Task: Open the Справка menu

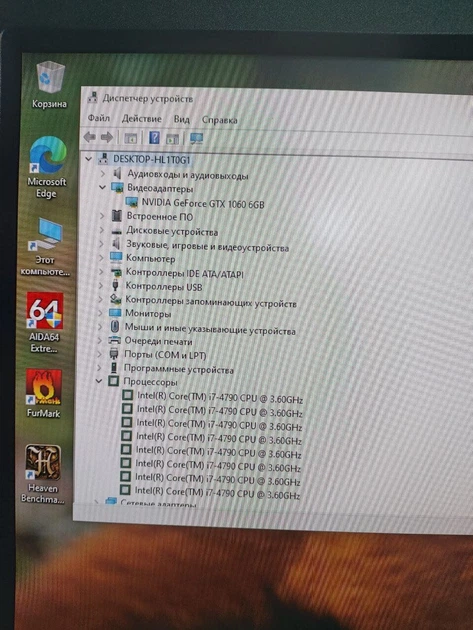Action: point(219,120)
